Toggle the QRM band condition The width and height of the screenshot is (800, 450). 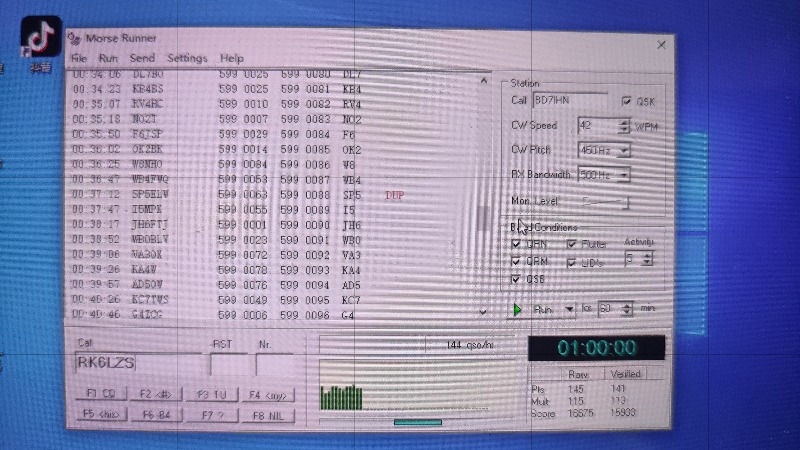point(516,261)
